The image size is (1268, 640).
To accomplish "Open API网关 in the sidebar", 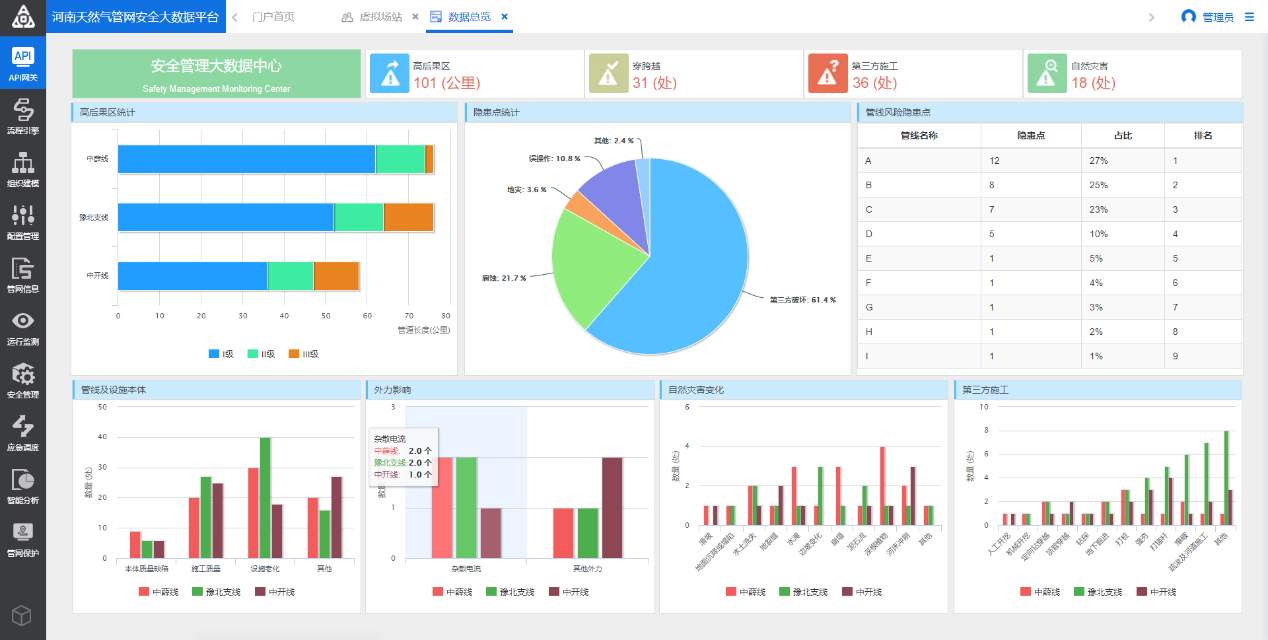I will pos(22,63).
